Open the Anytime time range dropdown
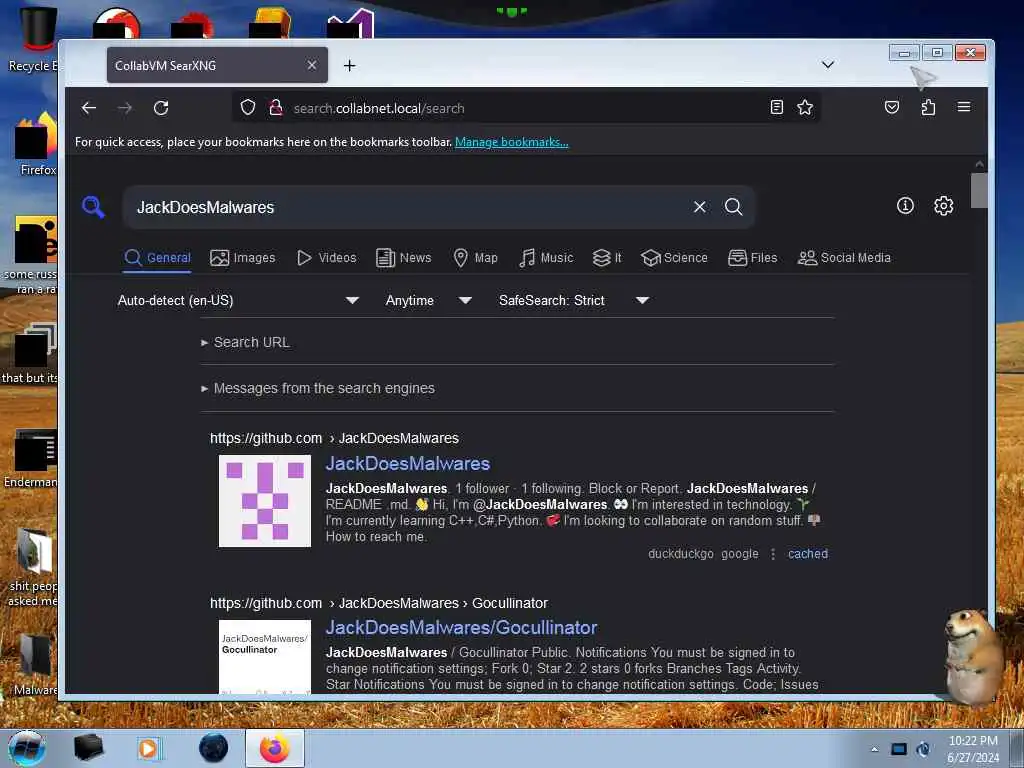The height and width of the screenshot is (768, 1024). pyautogui.click(x=428, y=300)
